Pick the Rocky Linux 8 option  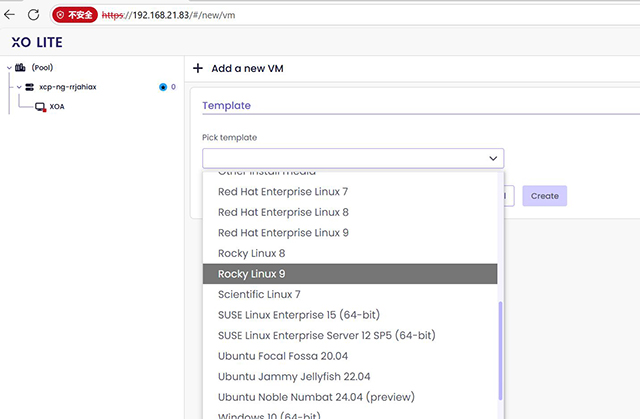click(350, 253)
